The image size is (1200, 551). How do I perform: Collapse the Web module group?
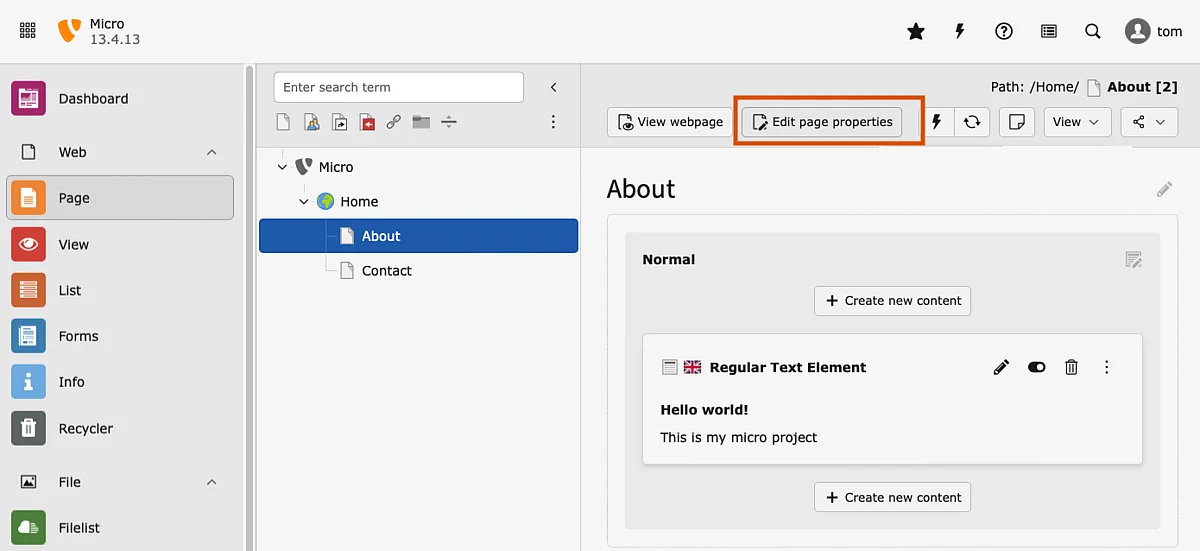click(x=211, y=152)
